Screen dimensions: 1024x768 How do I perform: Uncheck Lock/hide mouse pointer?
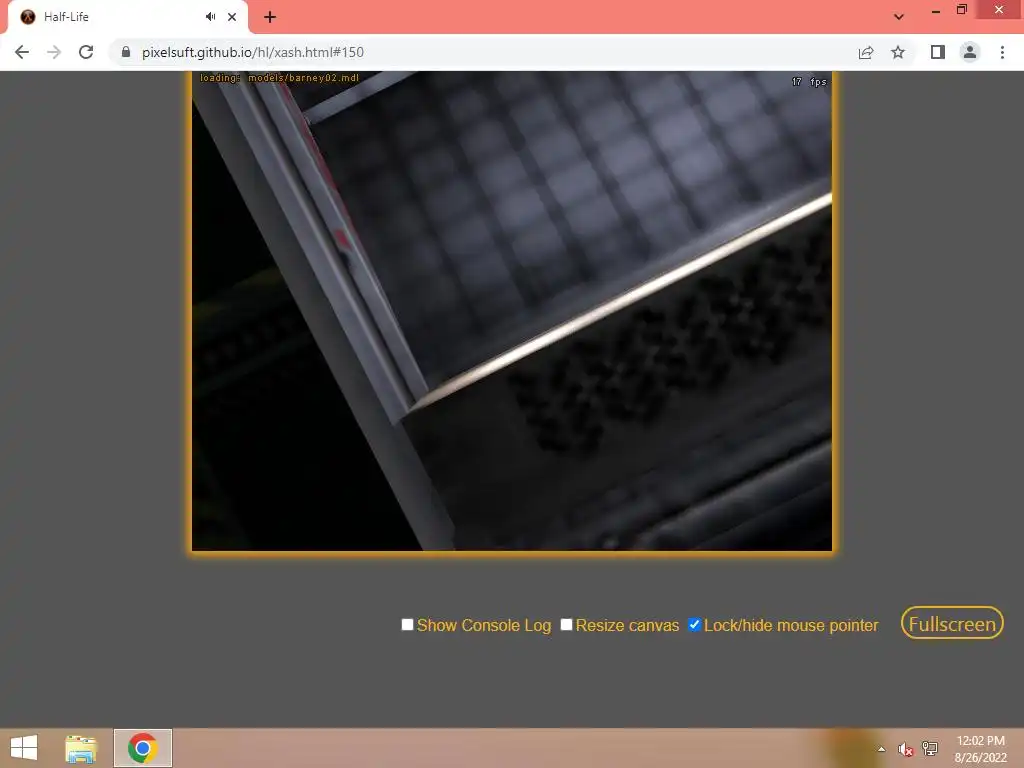coord(694,625)
